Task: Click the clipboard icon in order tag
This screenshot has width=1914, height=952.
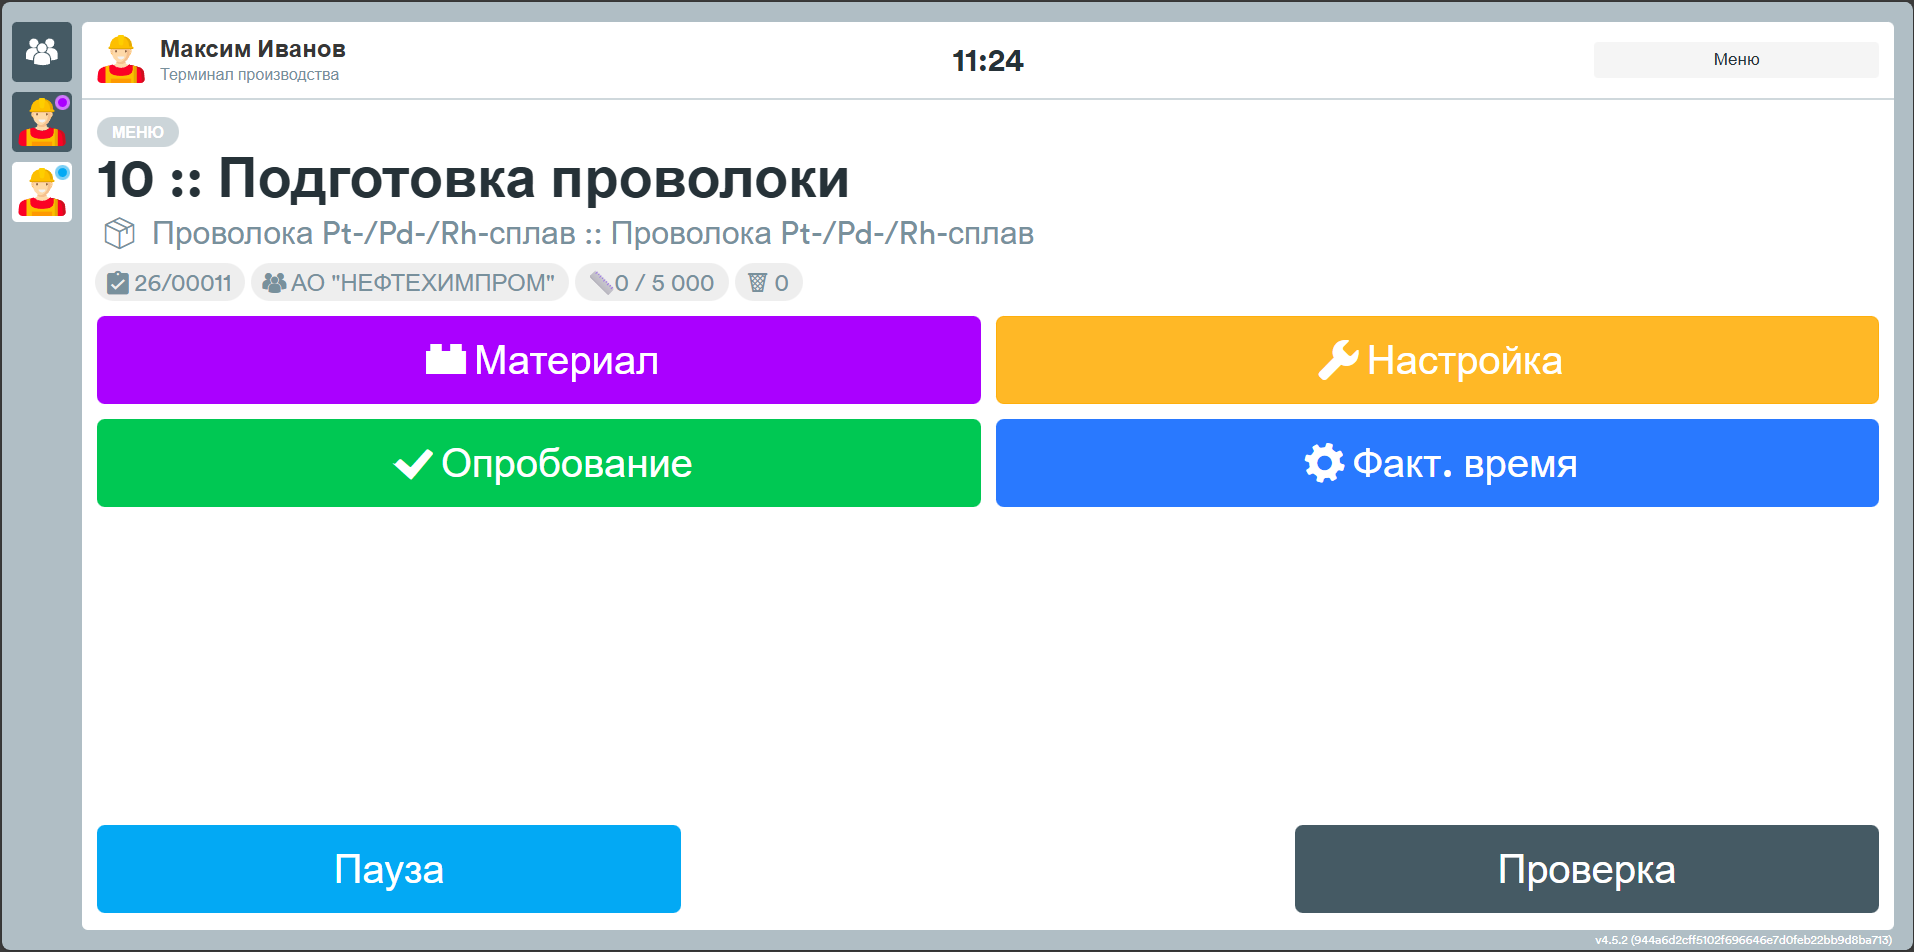Action: (x=118, y=283)
